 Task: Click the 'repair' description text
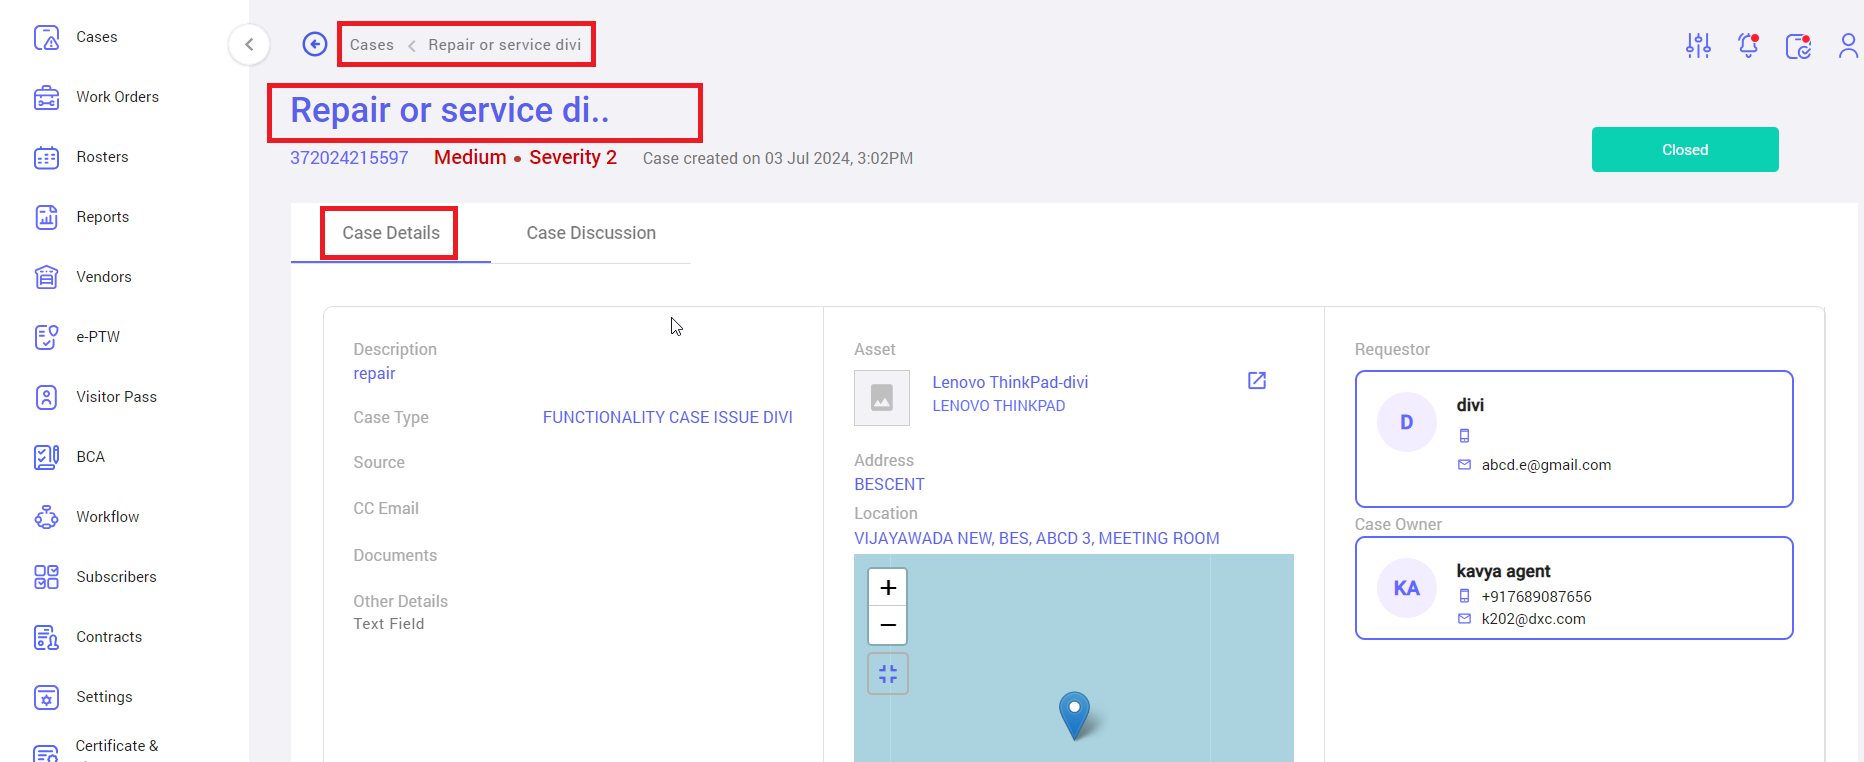[374, 373]
